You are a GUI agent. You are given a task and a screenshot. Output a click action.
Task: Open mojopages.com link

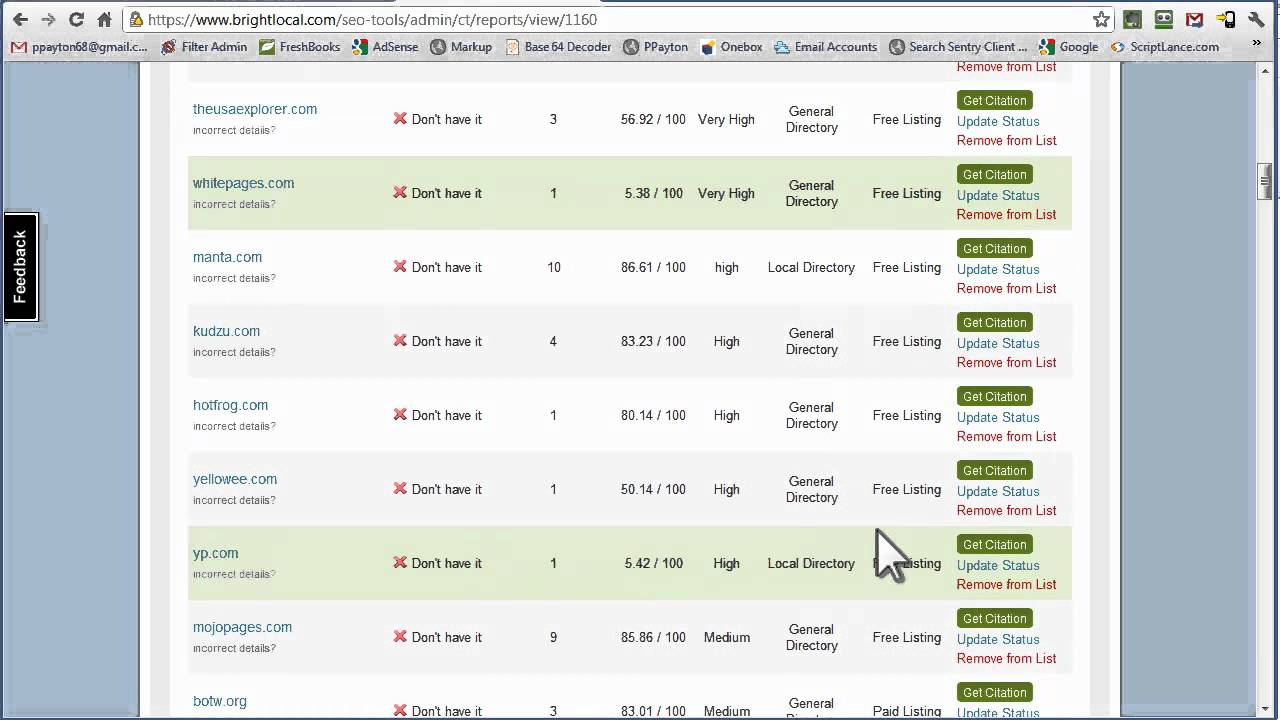click(x=242, y=627)
